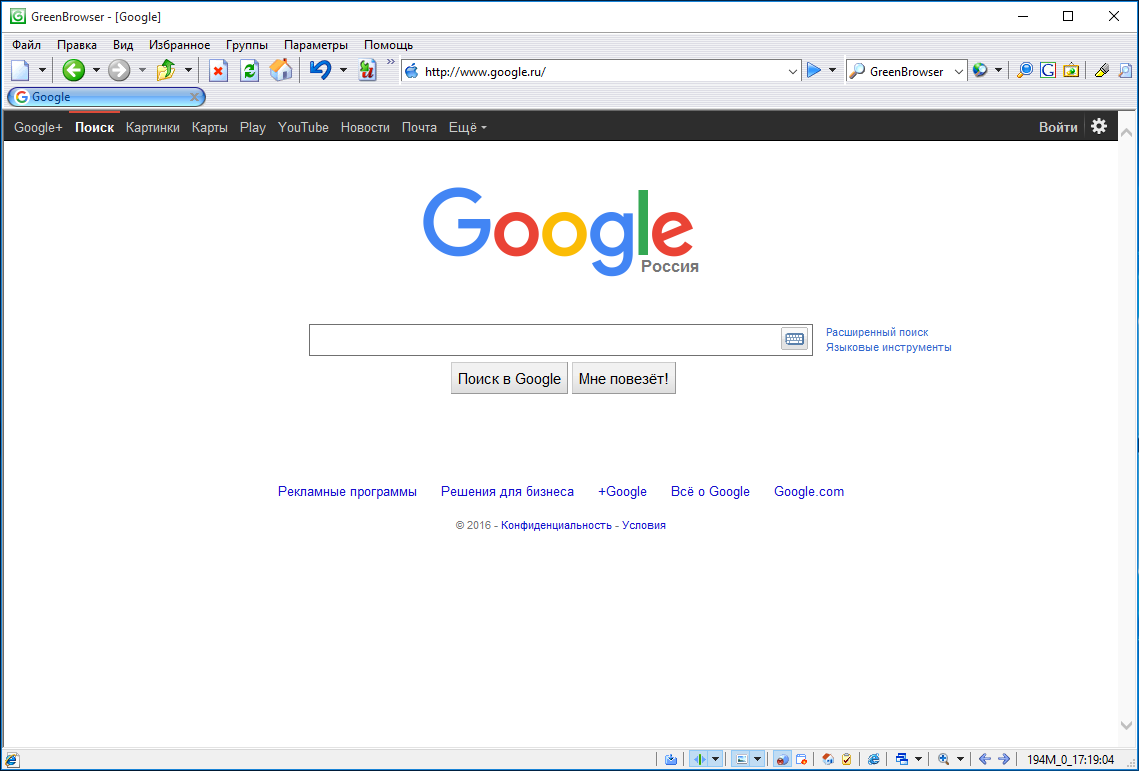Open the Конфиденциальность link

point(556,525)
